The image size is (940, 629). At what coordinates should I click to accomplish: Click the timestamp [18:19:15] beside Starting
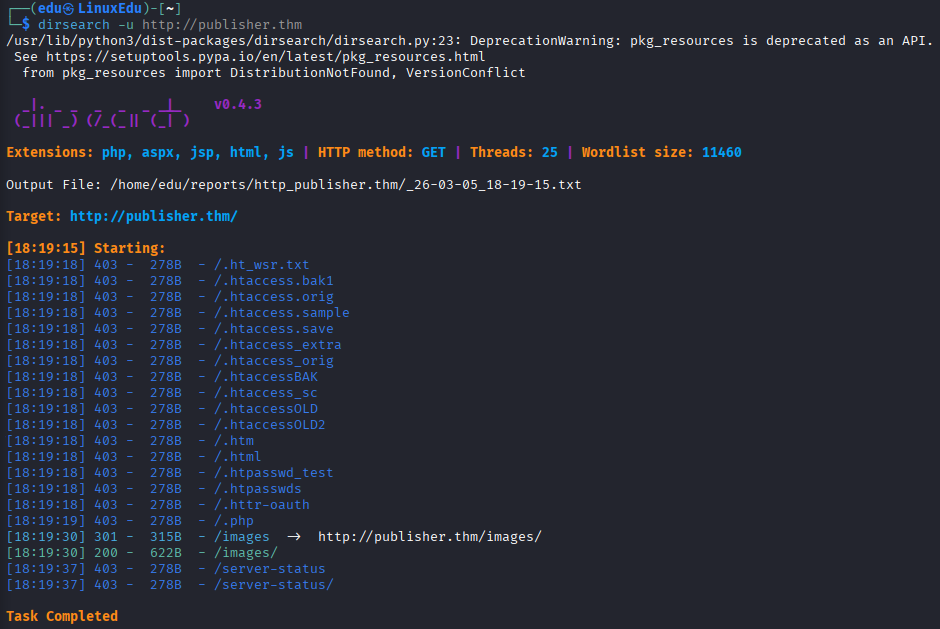[46, 248]
